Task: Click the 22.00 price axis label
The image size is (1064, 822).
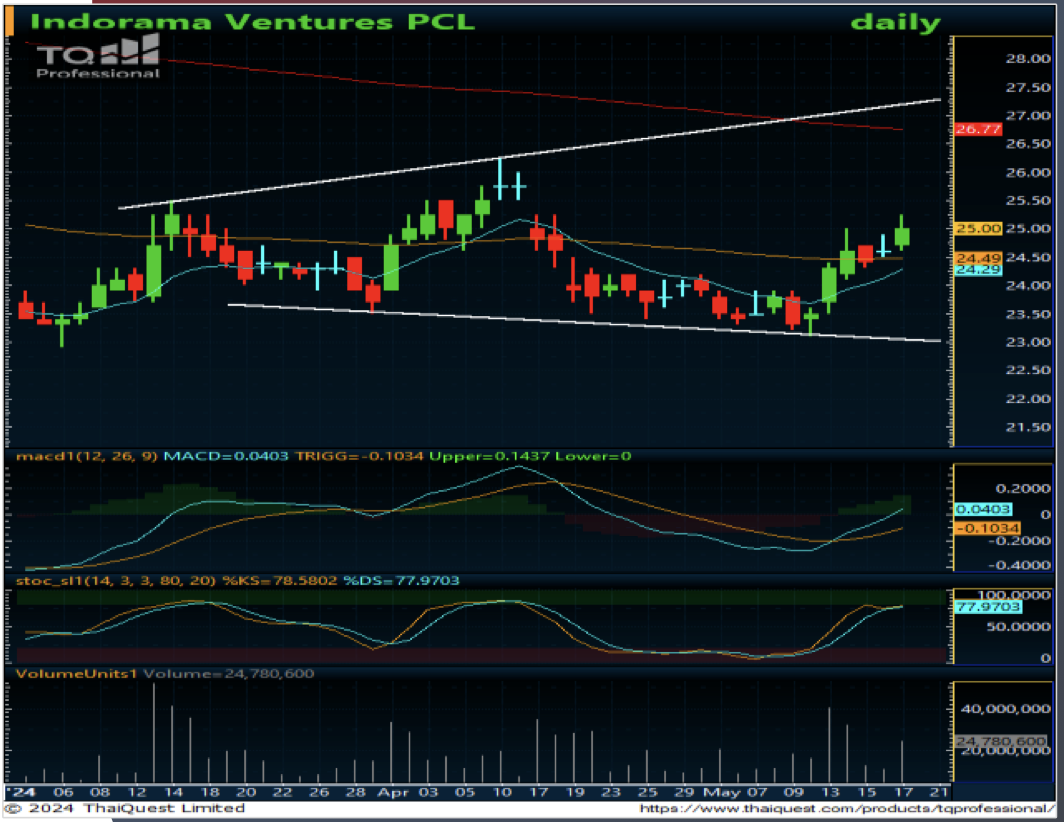Action: pos(1028,398)
